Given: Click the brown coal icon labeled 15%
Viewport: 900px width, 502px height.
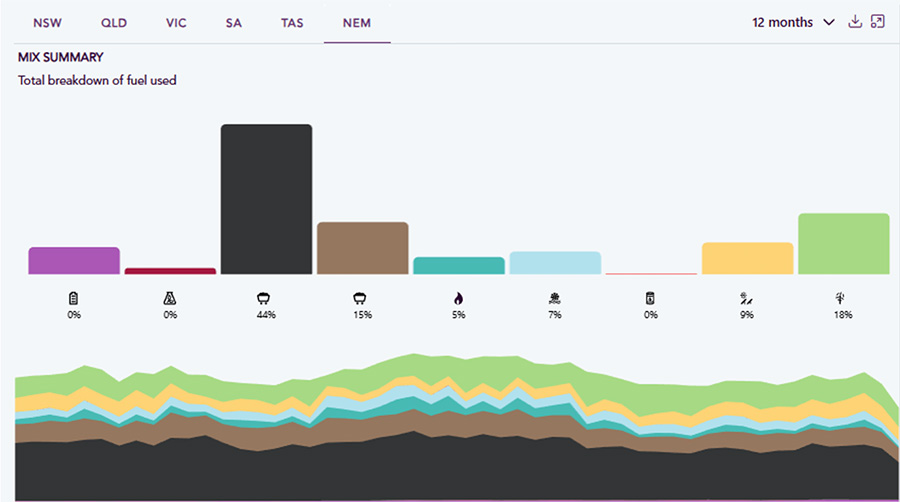Looking at the screenshot, I should pyautogui.click(x=362, y=298).
